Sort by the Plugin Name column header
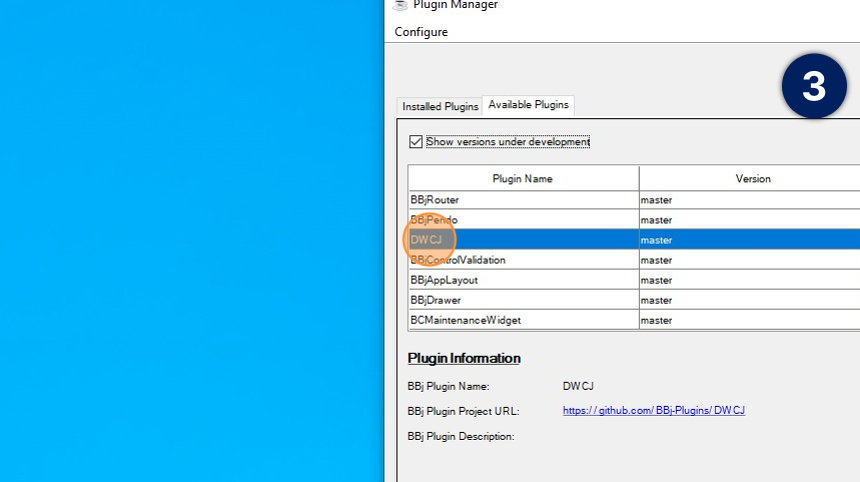This screenshot has height=482, width=860. point(523,179)
